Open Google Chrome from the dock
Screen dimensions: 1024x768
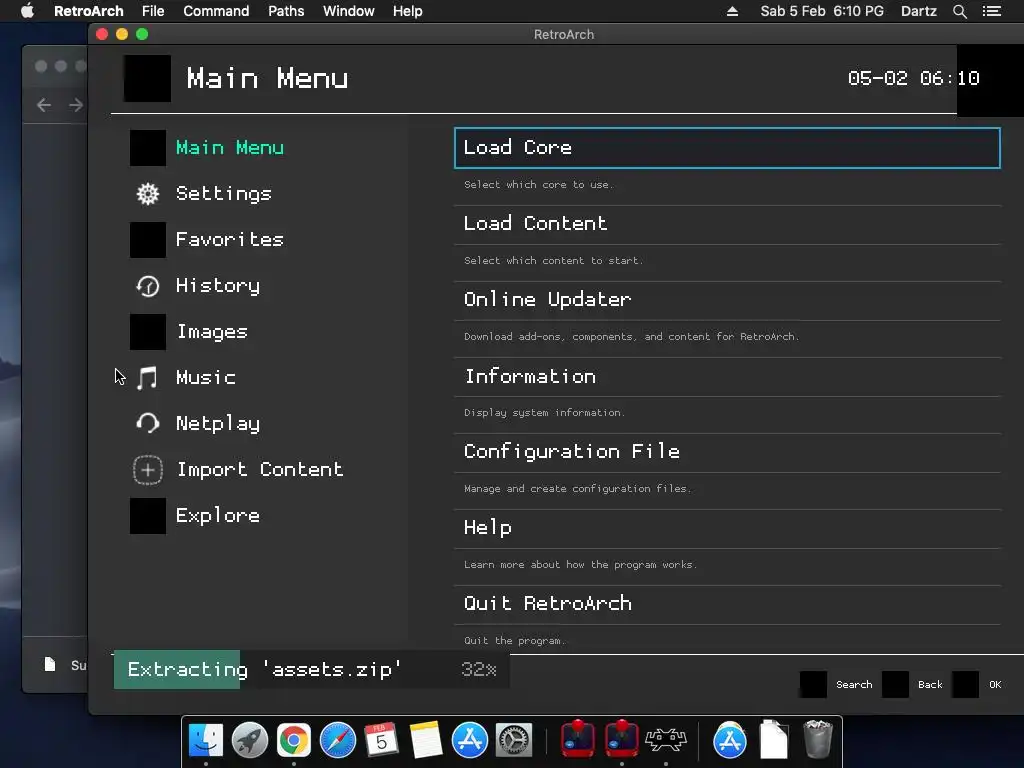pyautogui.click(x=294, y=740)
